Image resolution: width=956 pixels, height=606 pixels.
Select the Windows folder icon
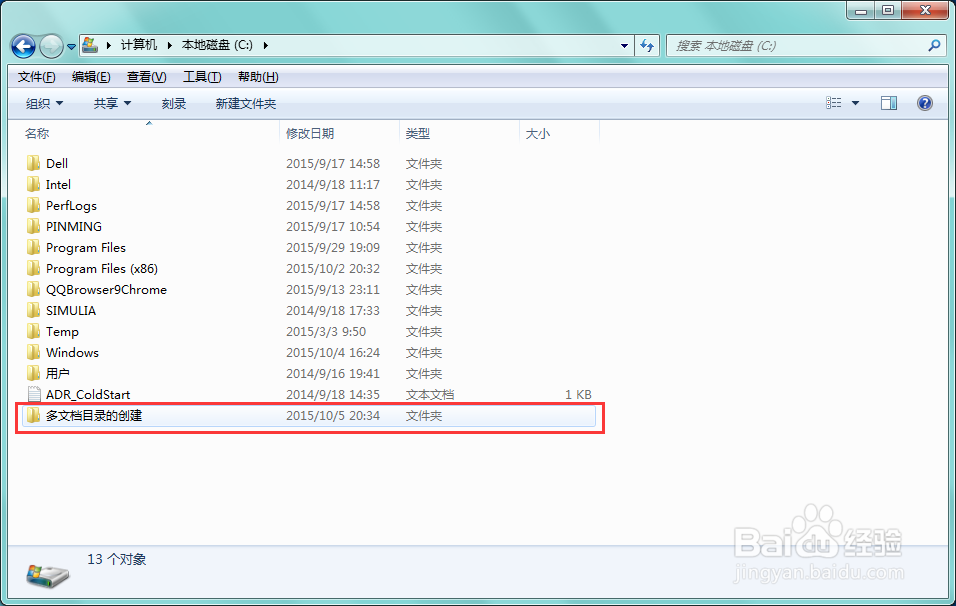pos(34,352)
